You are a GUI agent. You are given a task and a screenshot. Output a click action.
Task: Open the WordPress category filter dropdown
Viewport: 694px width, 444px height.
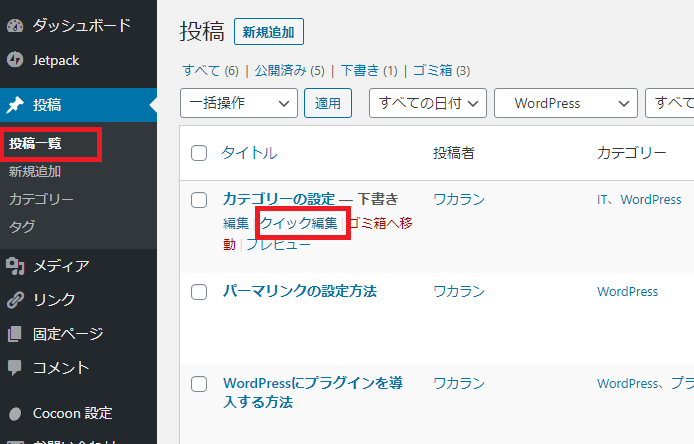pos(566,103)
